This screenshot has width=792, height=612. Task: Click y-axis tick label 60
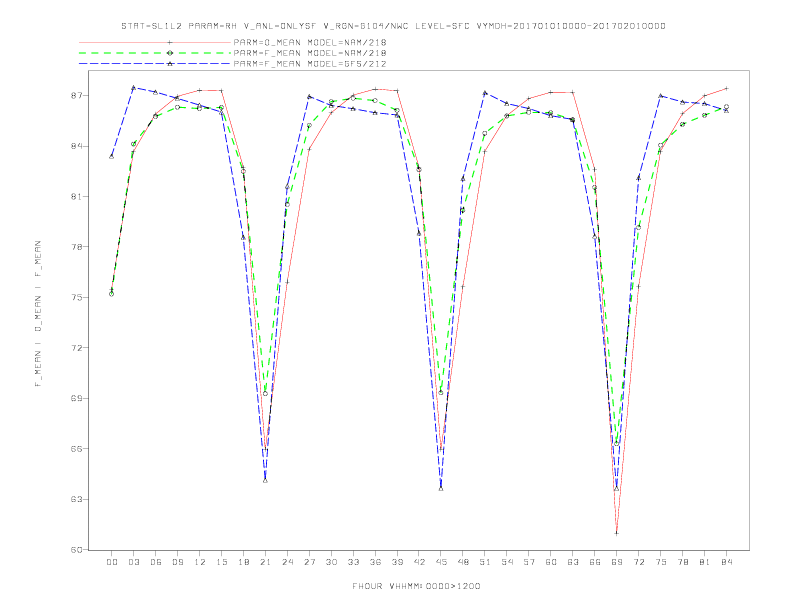tap(77, 549)
